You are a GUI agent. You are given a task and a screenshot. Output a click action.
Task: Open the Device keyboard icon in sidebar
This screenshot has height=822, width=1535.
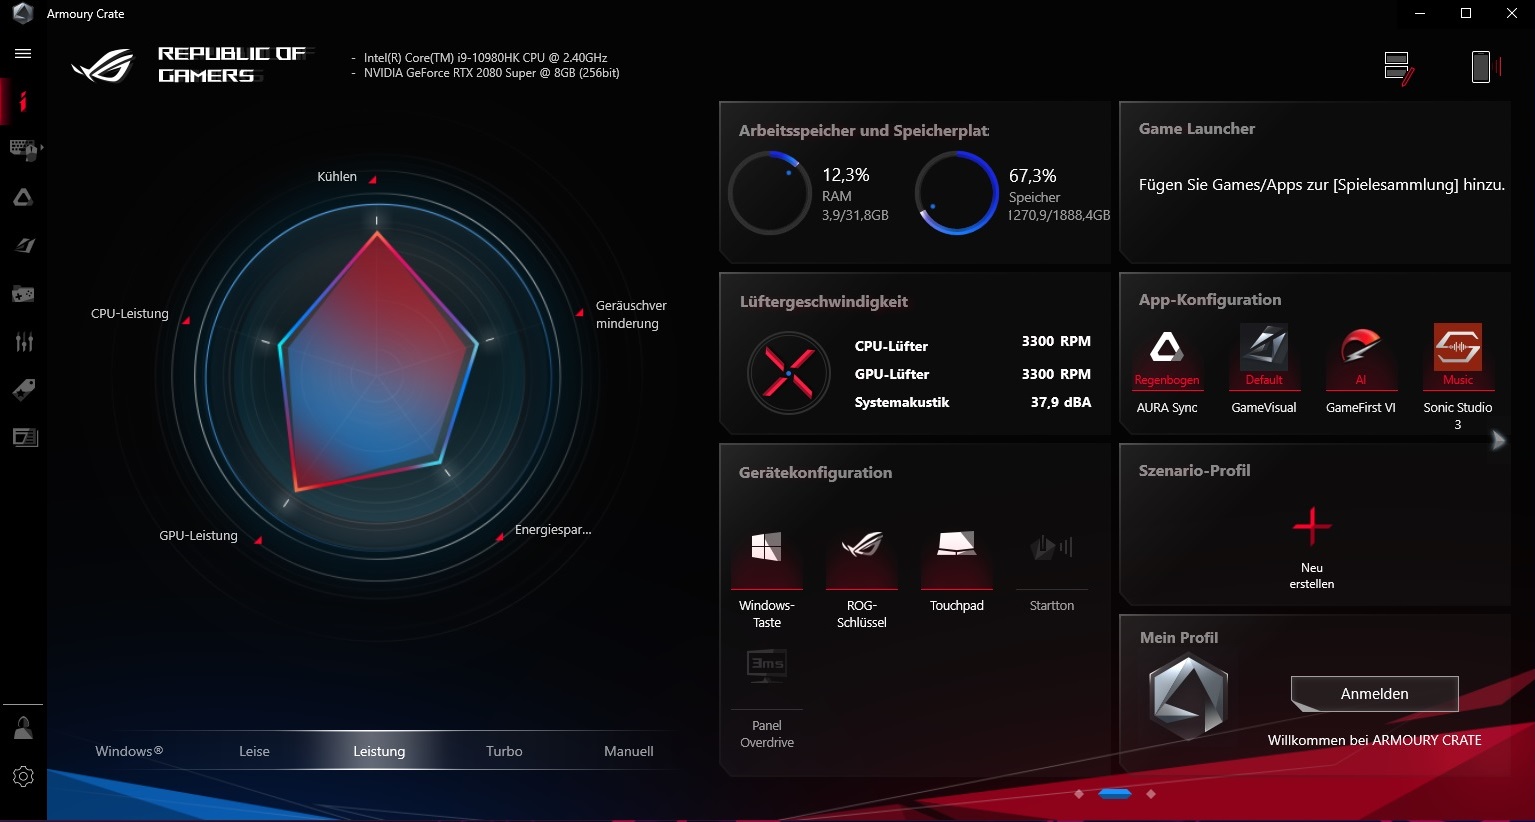(x=22, y=150)
